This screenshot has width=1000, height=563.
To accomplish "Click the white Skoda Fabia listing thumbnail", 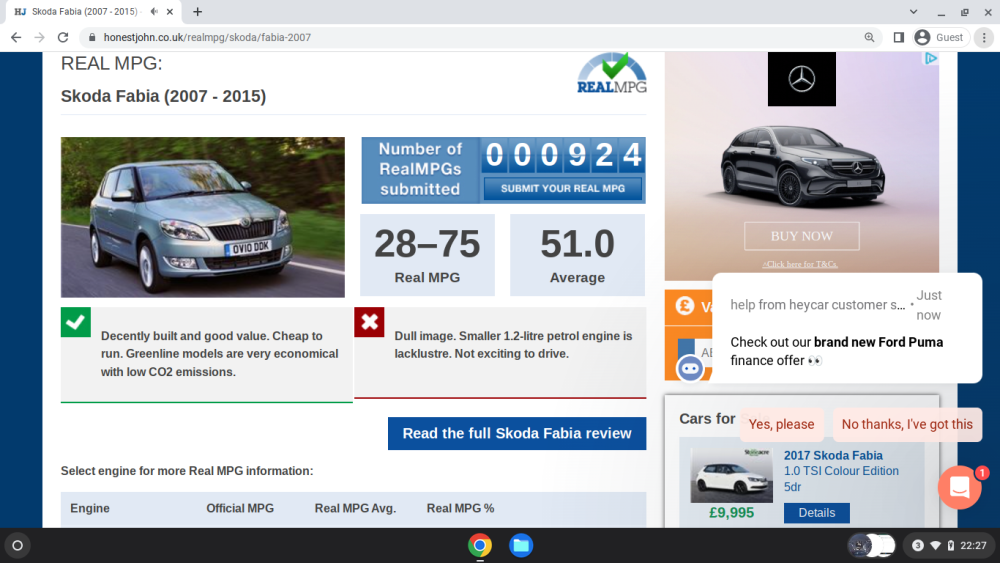I will pyautogui.click(x=732, y=475).
